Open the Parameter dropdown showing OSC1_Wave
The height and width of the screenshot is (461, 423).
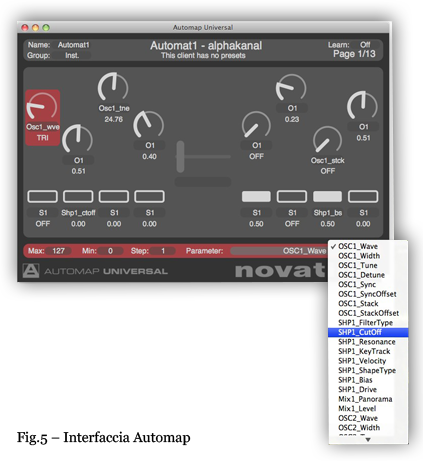coord(279,251)
